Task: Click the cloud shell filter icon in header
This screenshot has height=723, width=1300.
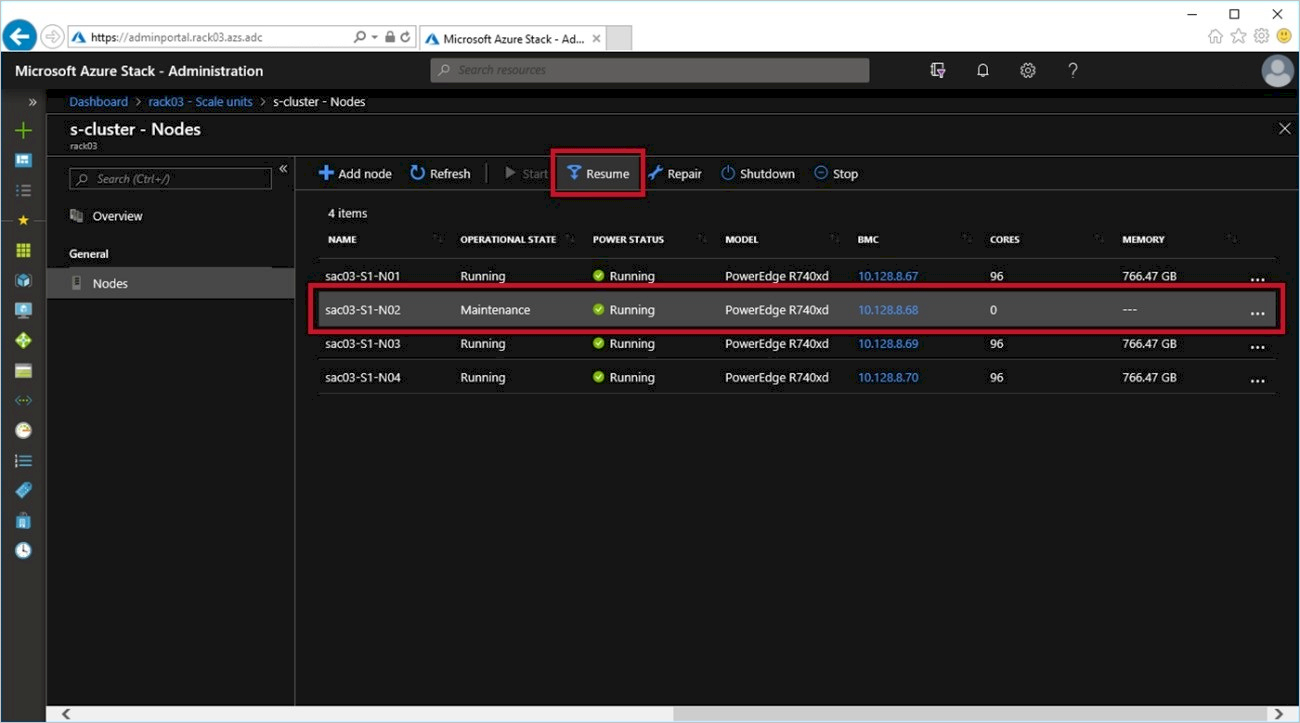Action: [x=938, y=70]
